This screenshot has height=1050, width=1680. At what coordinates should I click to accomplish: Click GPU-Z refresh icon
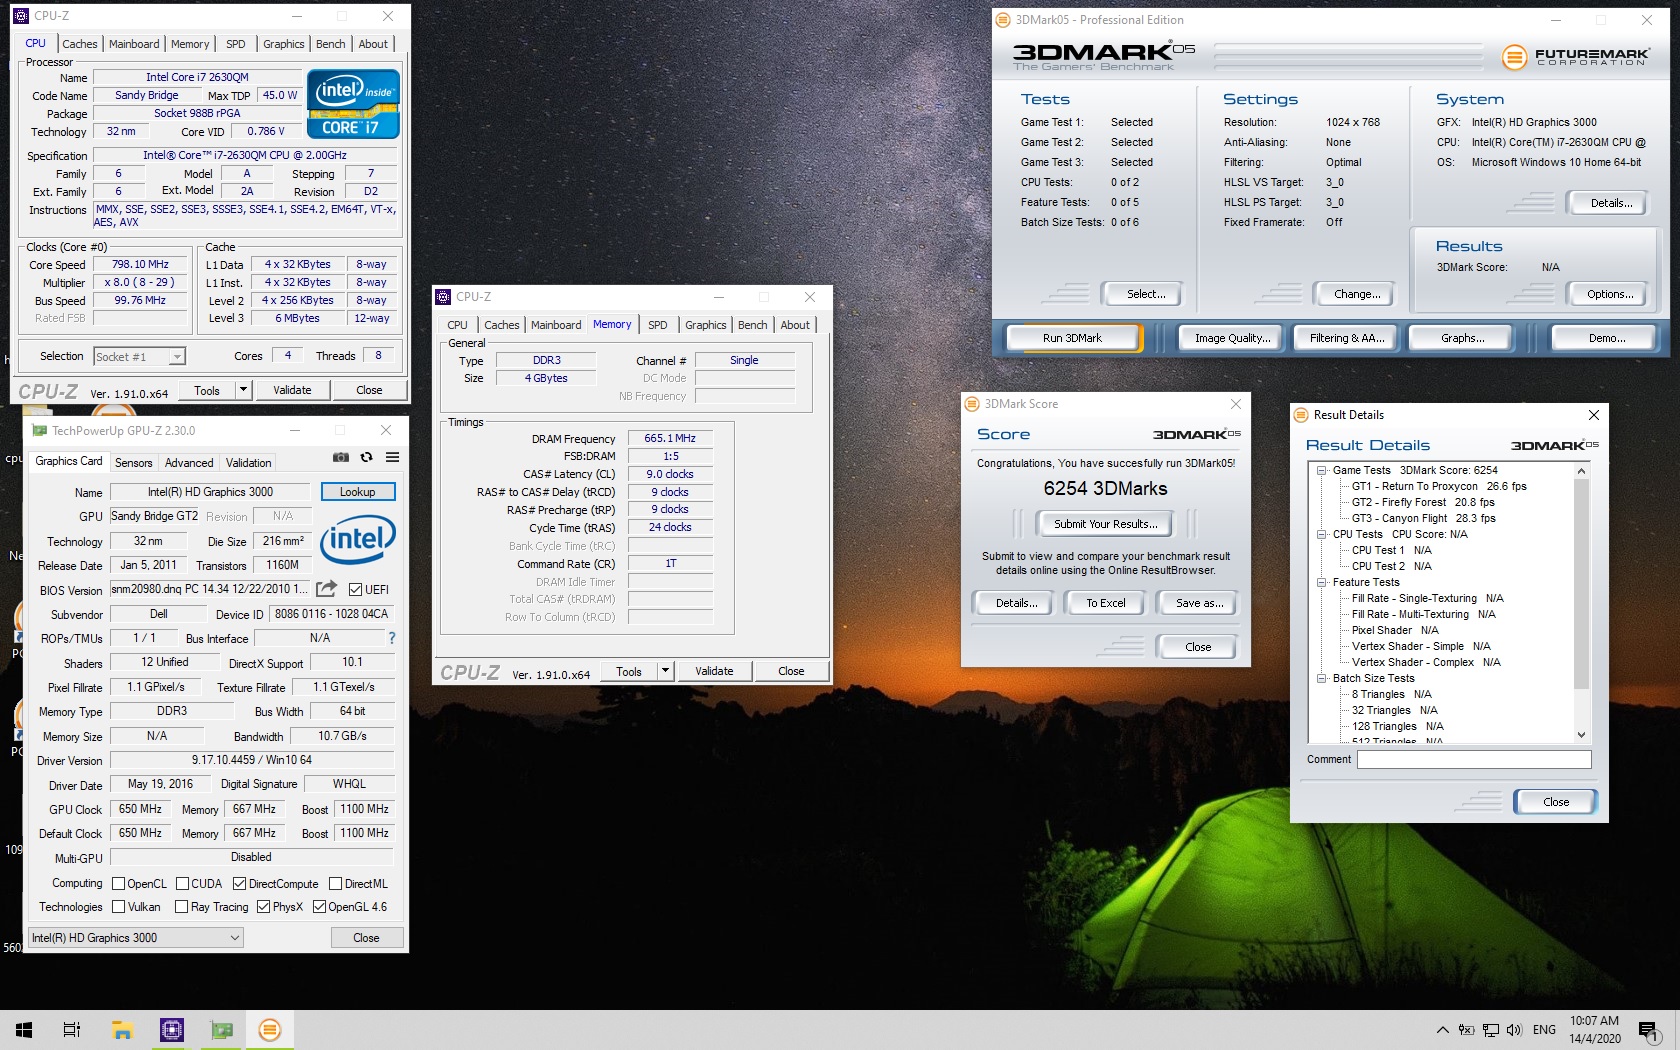click(x=367, y=457)
